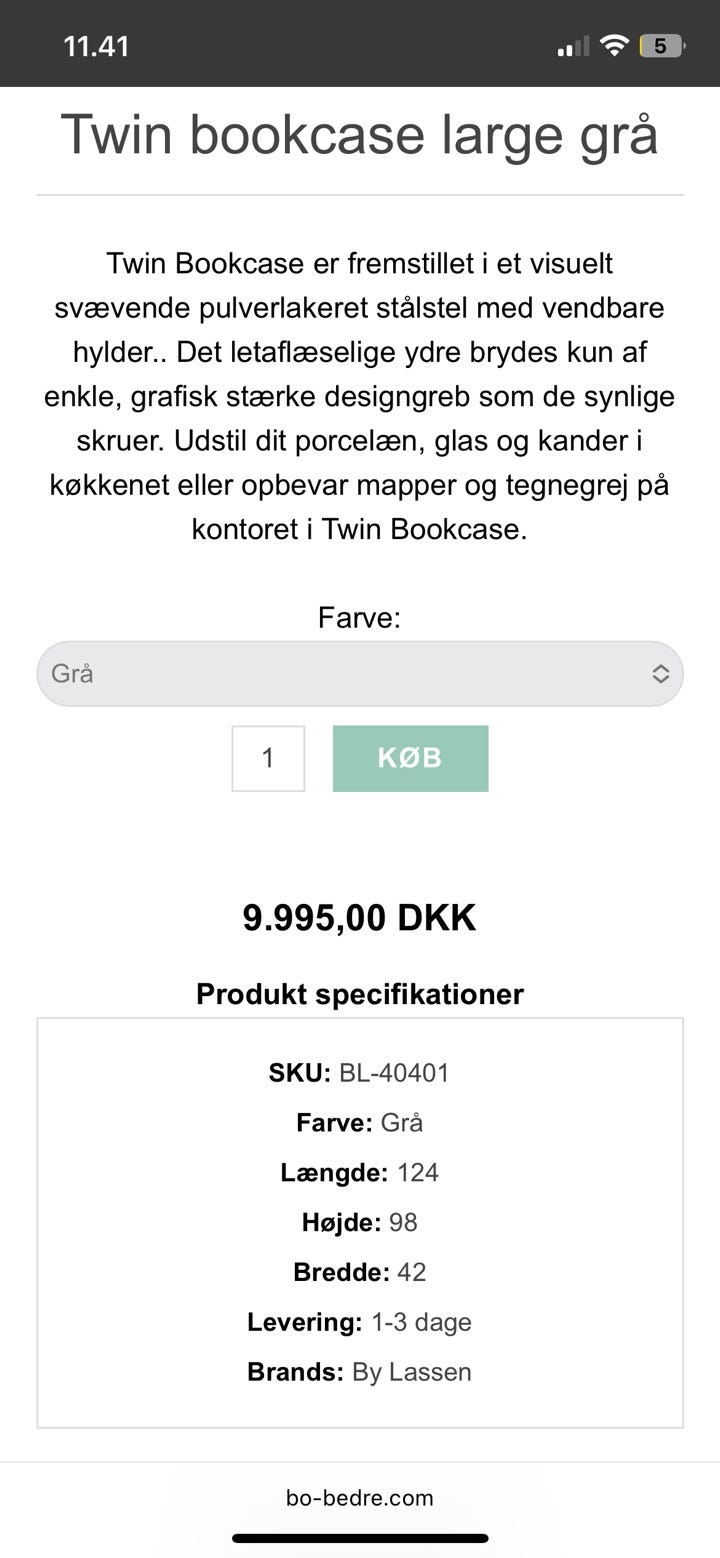Open the Farve color dropdown
This screenshot has height=1558, width=720.
pyautogui.click(x=359, y=674)
